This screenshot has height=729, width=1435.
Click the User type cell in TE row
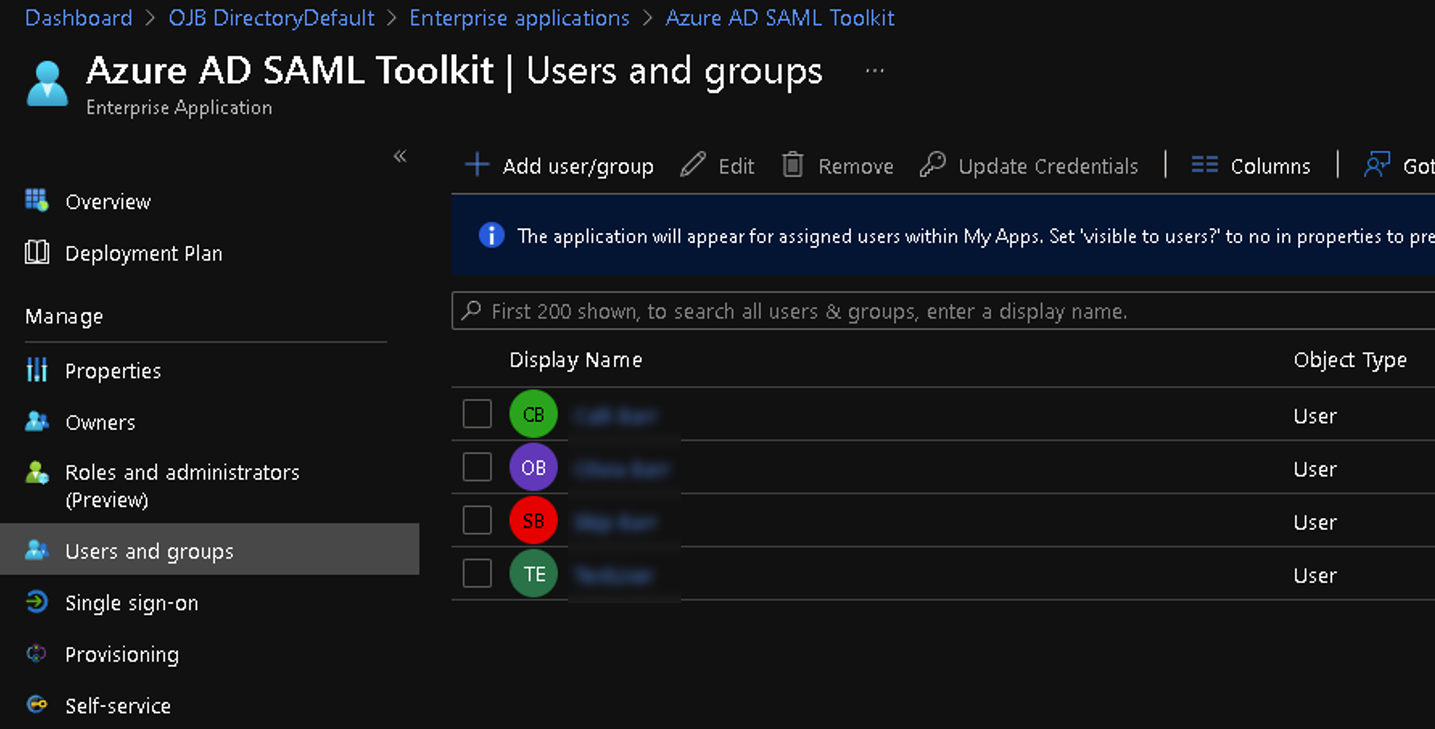click(1315, 576)
